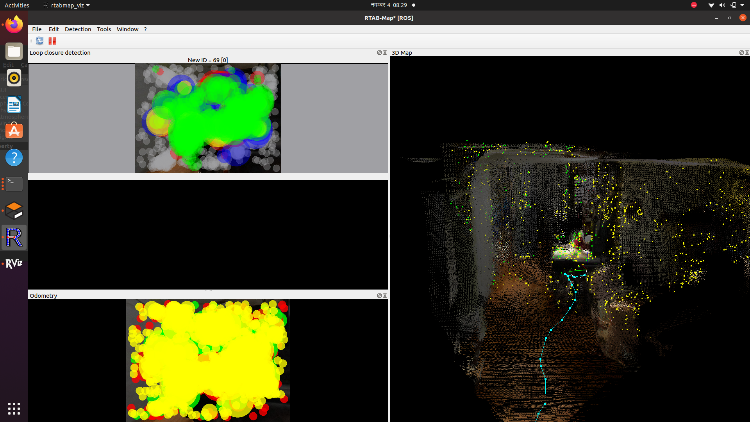The image size is (750, 422).
Task: Click Activities in the top bar
Action: point(17,5)
